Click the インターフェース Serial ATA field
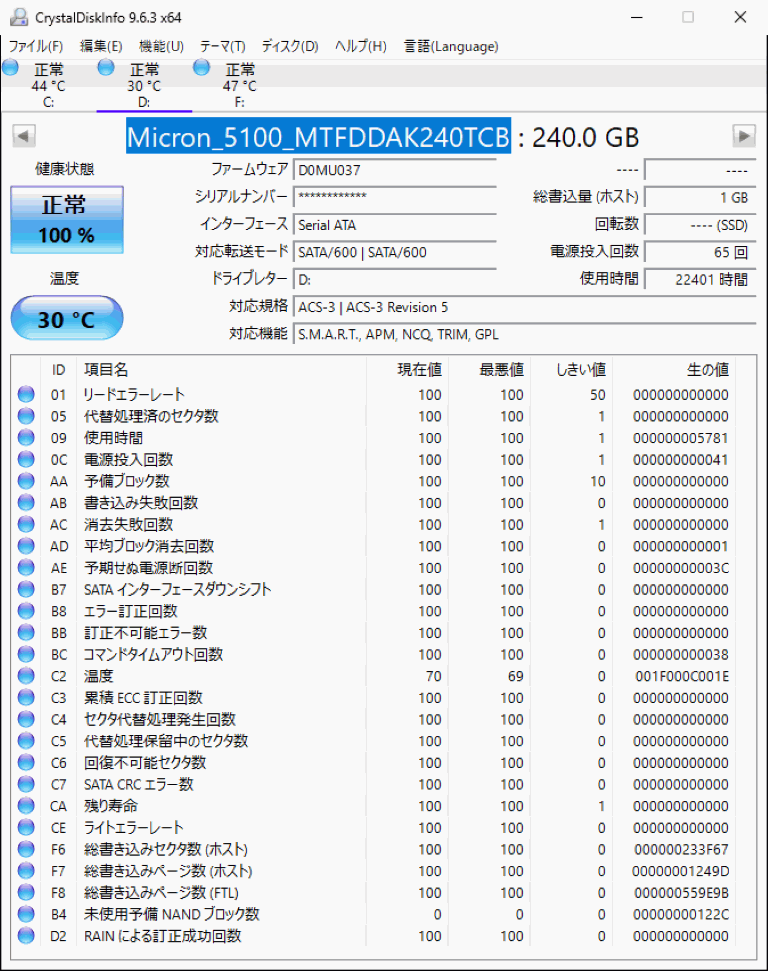Viewport: 768px width, 971px height. [x=395, y=225]
